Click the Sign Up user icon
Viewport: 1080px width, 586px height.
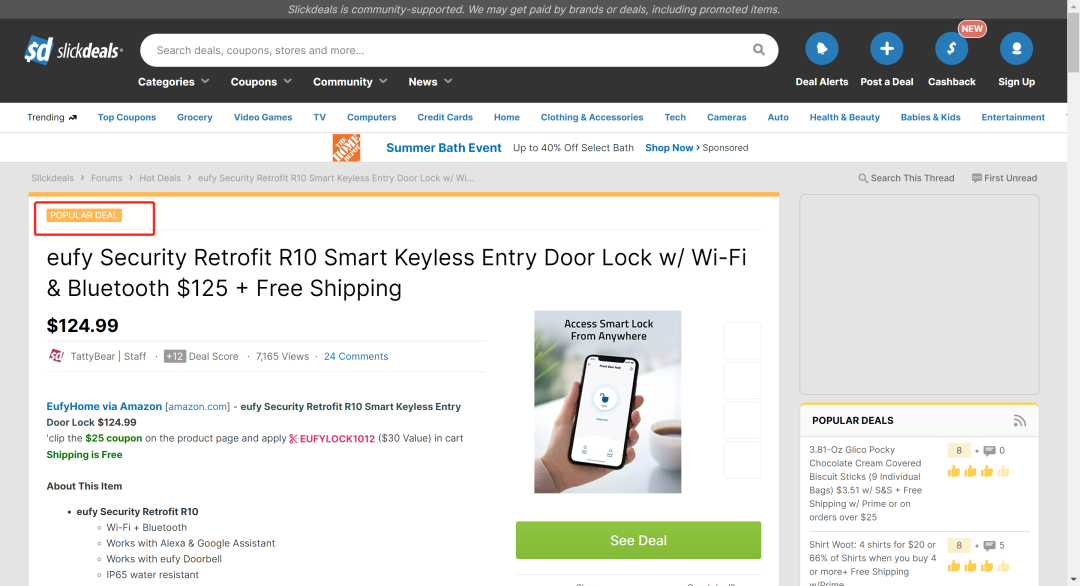[1016, 49]
